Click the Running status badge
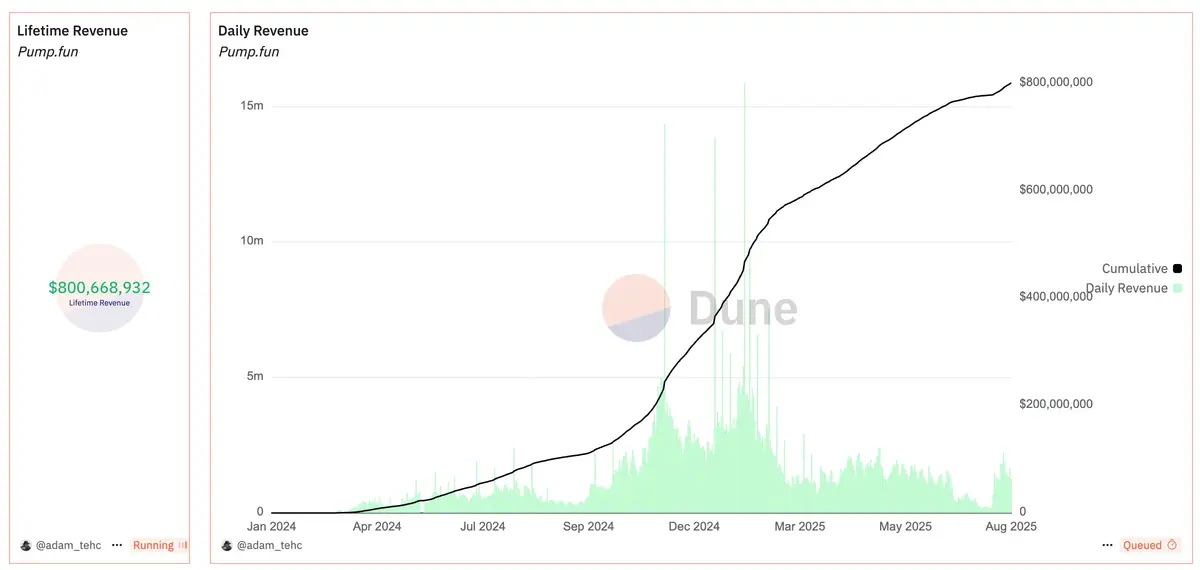This screenshot has width=1200, height=570. coord(158,545)
